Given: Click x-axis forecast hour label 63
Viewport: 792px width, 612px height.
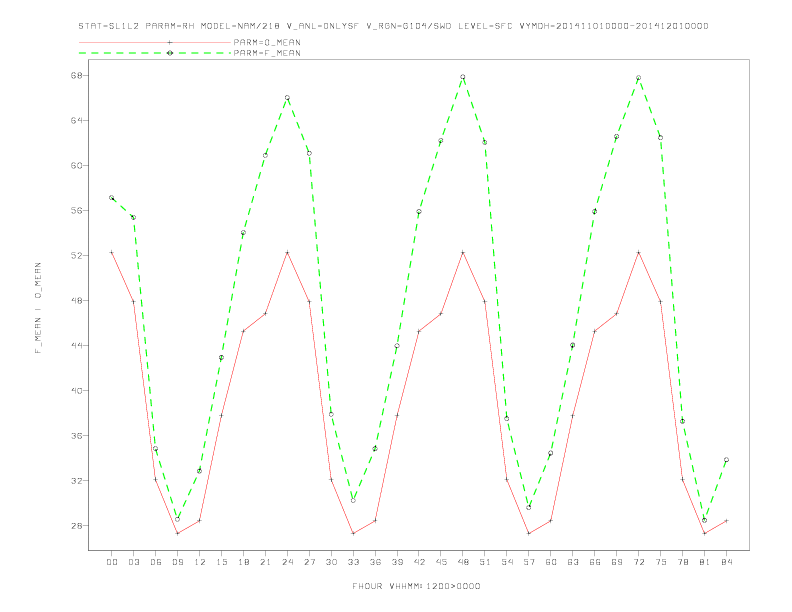Looking at the screenshot, I should coord(573,562).
